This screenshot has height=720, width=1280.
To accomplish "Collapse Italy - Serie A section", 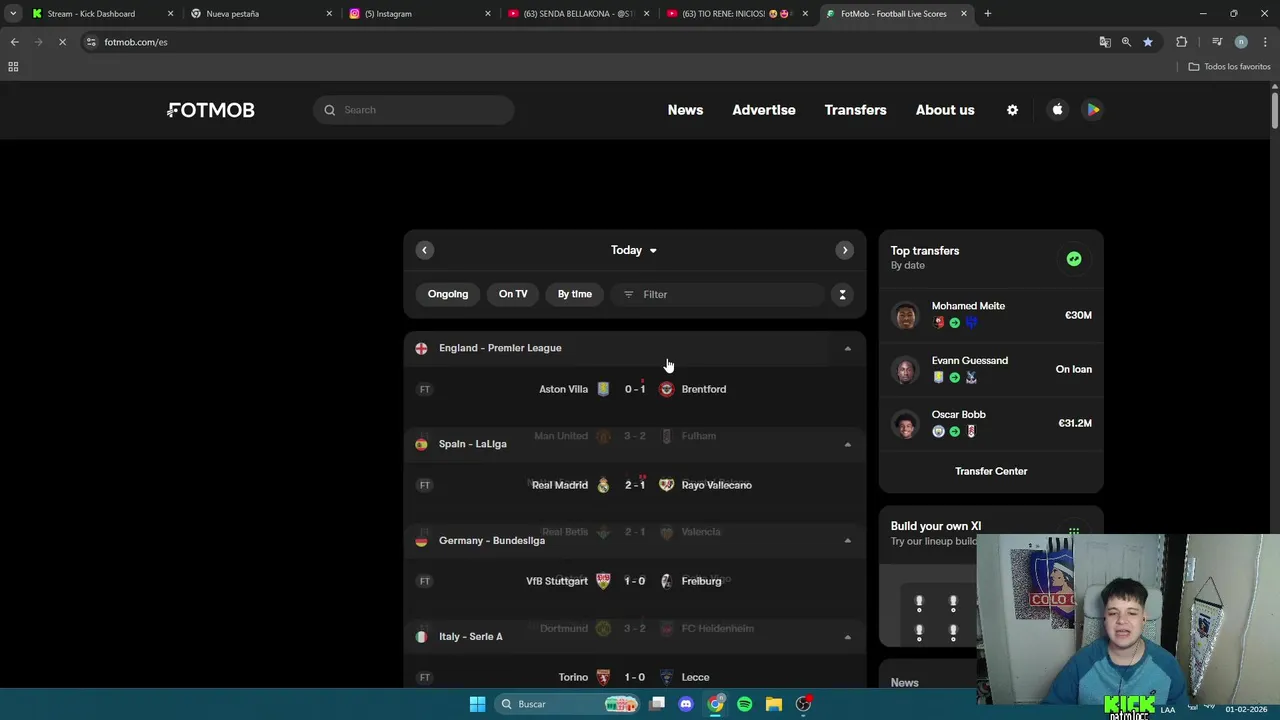I will pos(848,637).
